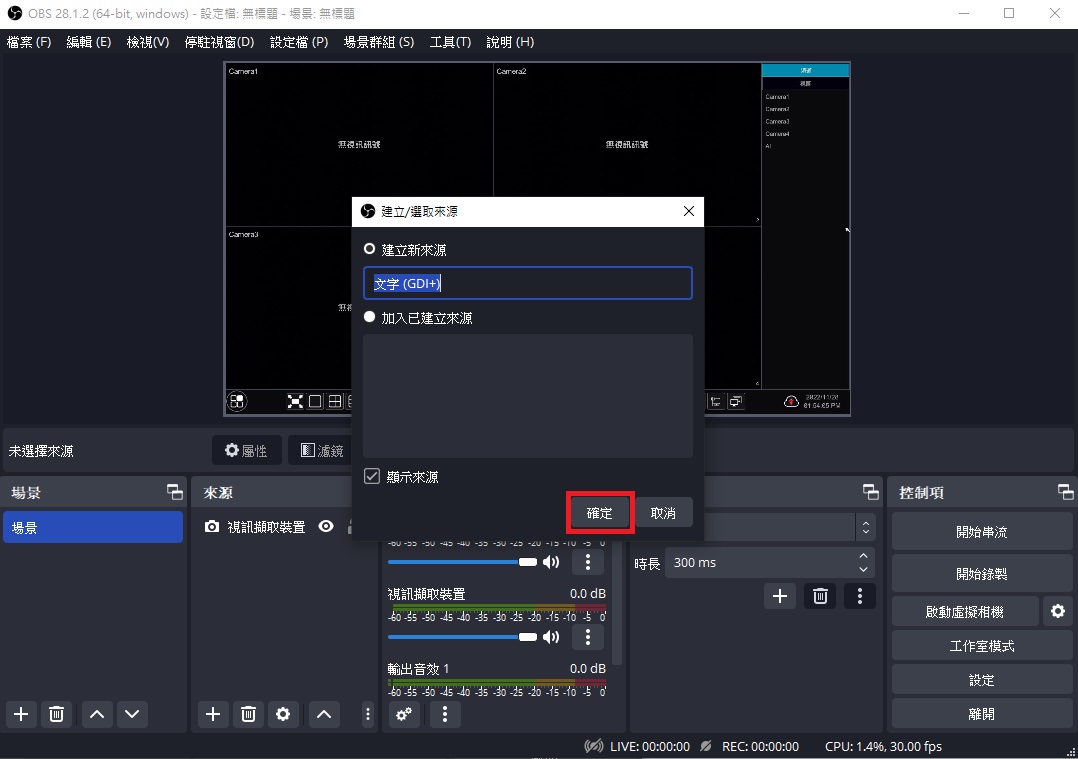Move the source up with 來源 panel up arrow

tap(324, 714)
